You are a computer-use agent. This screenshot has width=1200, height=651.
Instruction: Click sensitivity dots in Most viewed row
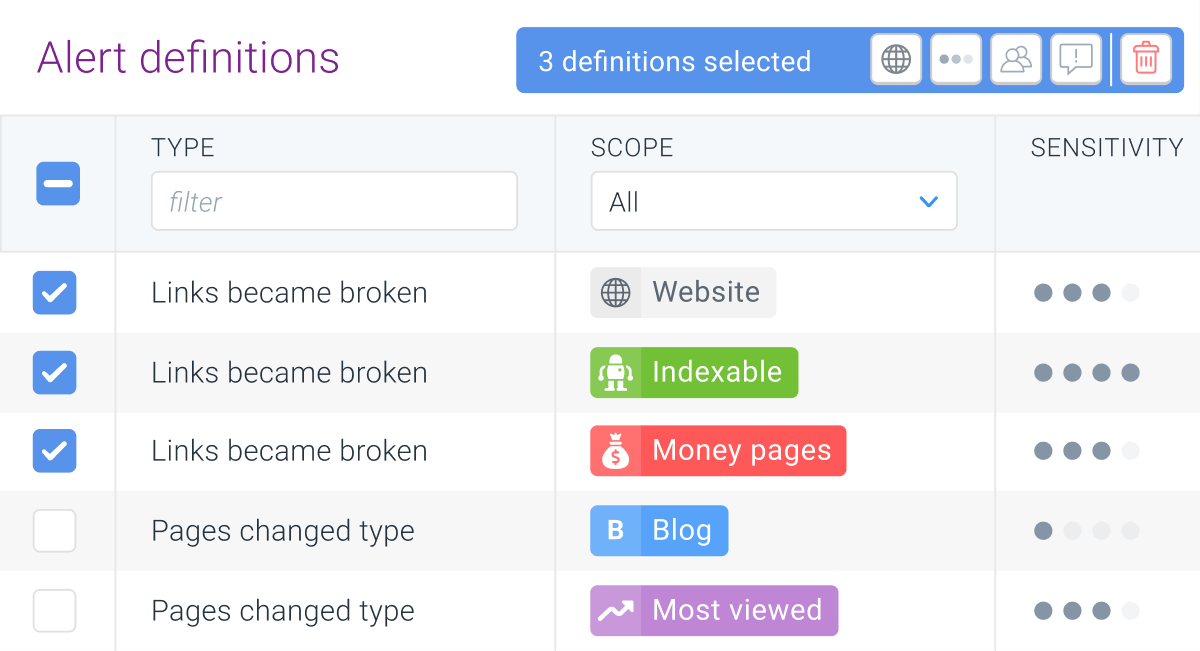1087,611
